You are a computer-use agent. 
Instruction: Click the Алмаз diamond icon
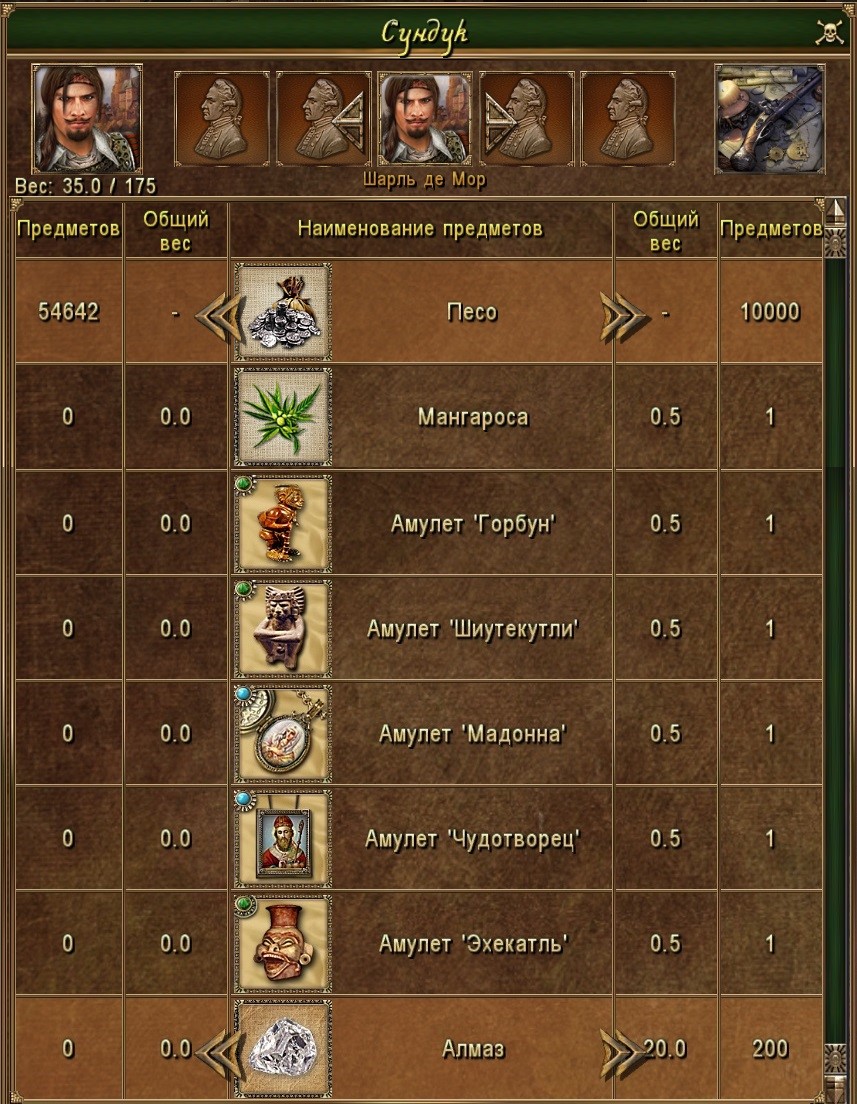pyautogui.click(x=283, y=1048)
